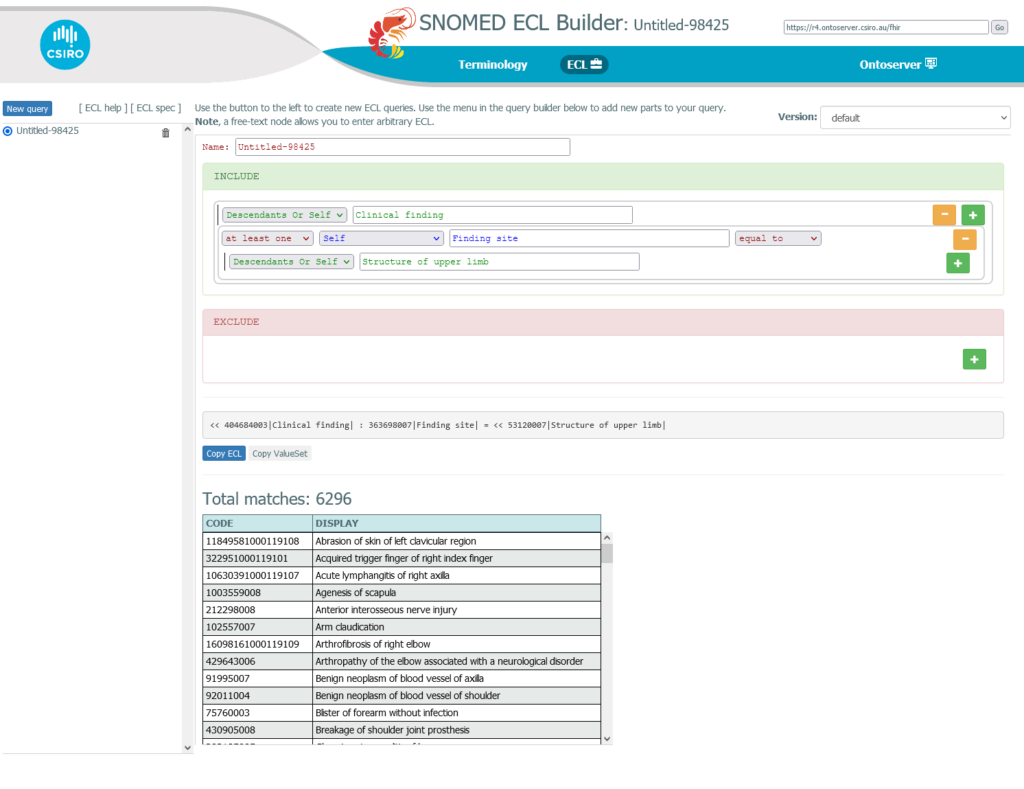Click the query list scroll down arrow
This screenshot has height=789, width=1024.
click(187, 748)
